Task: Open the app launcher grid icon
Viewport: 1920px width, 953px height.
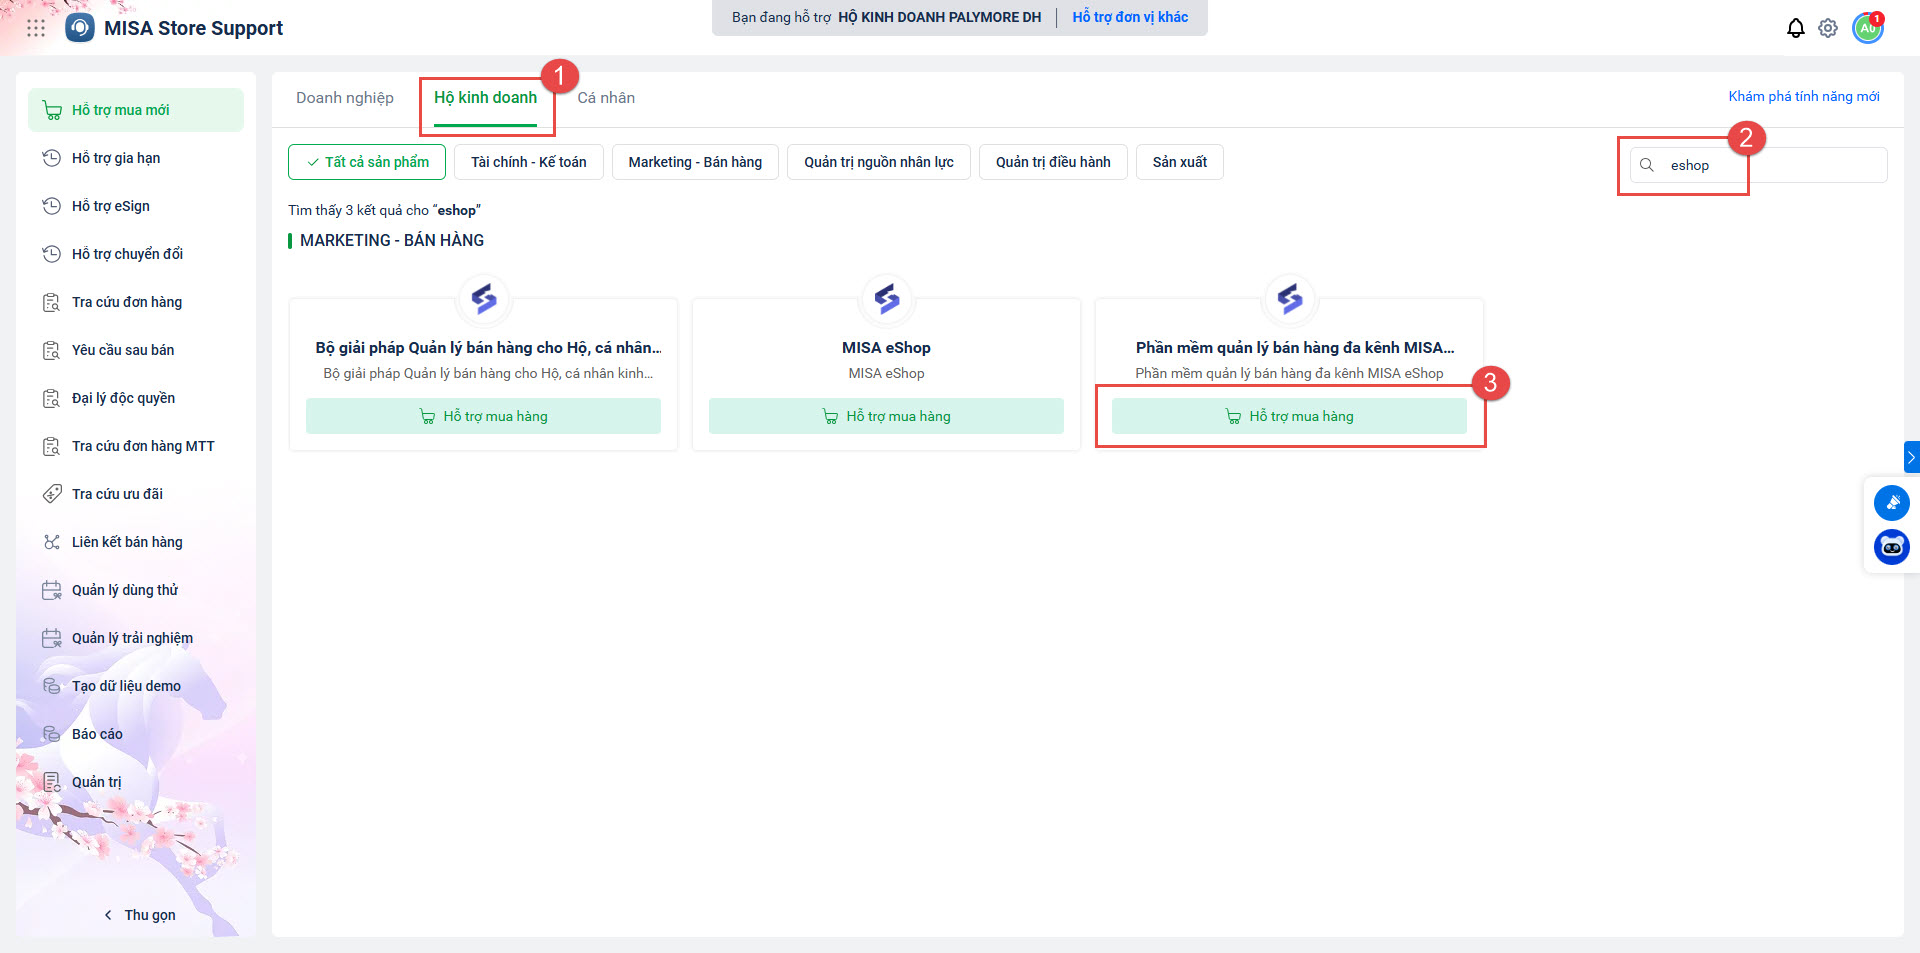Action: [x=36, y=28]
